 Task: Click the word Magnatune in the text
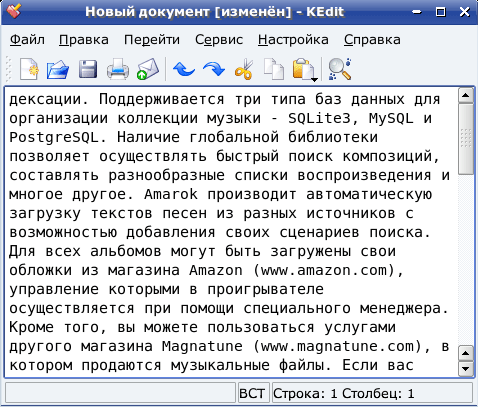click(203, 346)
